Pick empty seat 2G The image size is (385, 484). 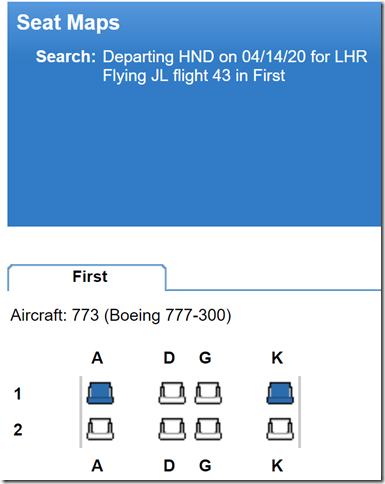point(208,429)
